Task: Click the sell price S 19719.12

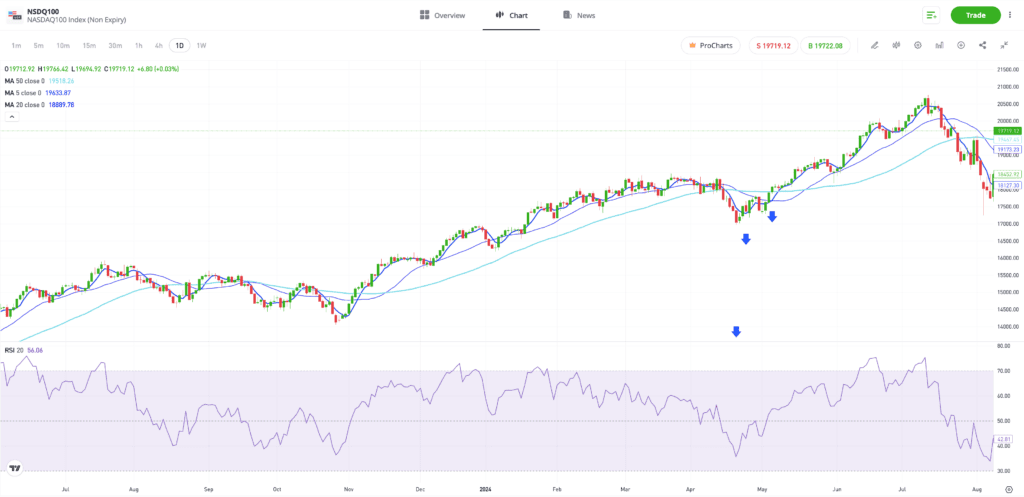Action: pos(773,45)
